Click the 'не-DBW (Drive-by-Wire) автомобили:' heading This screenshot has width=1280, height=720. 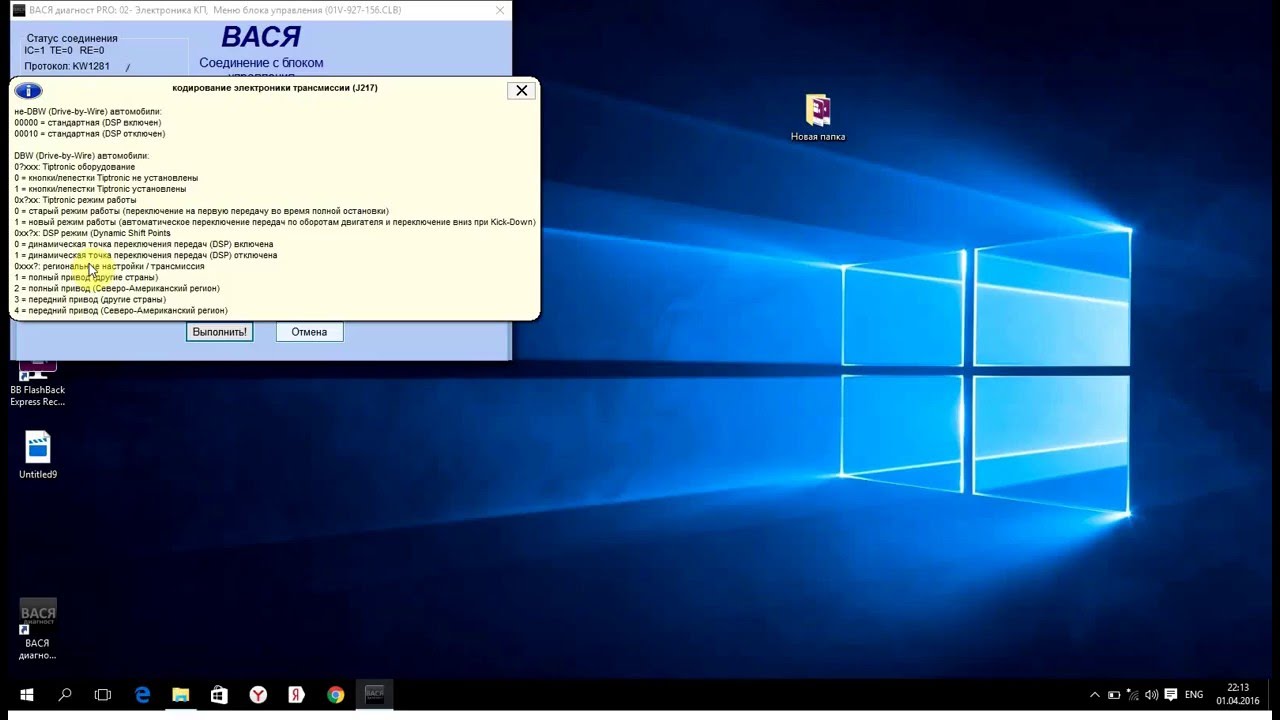[88, 112]
